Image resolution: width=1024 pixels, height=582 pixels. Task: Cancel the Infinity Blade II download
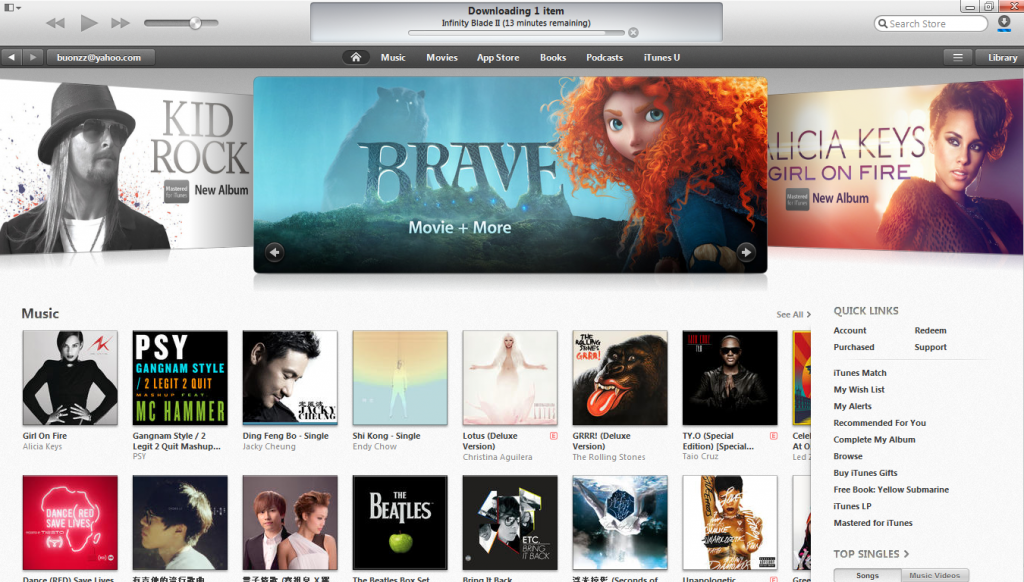pos(633,33)
